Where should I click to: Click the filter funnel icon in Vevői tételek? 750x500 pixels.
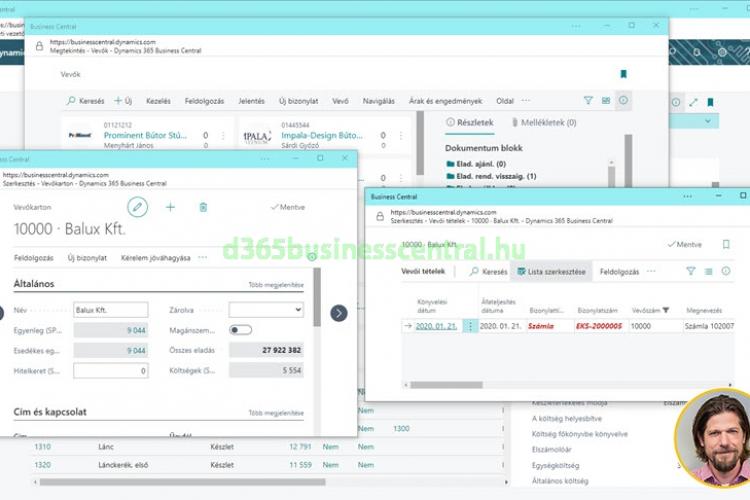tap(690, 271)
